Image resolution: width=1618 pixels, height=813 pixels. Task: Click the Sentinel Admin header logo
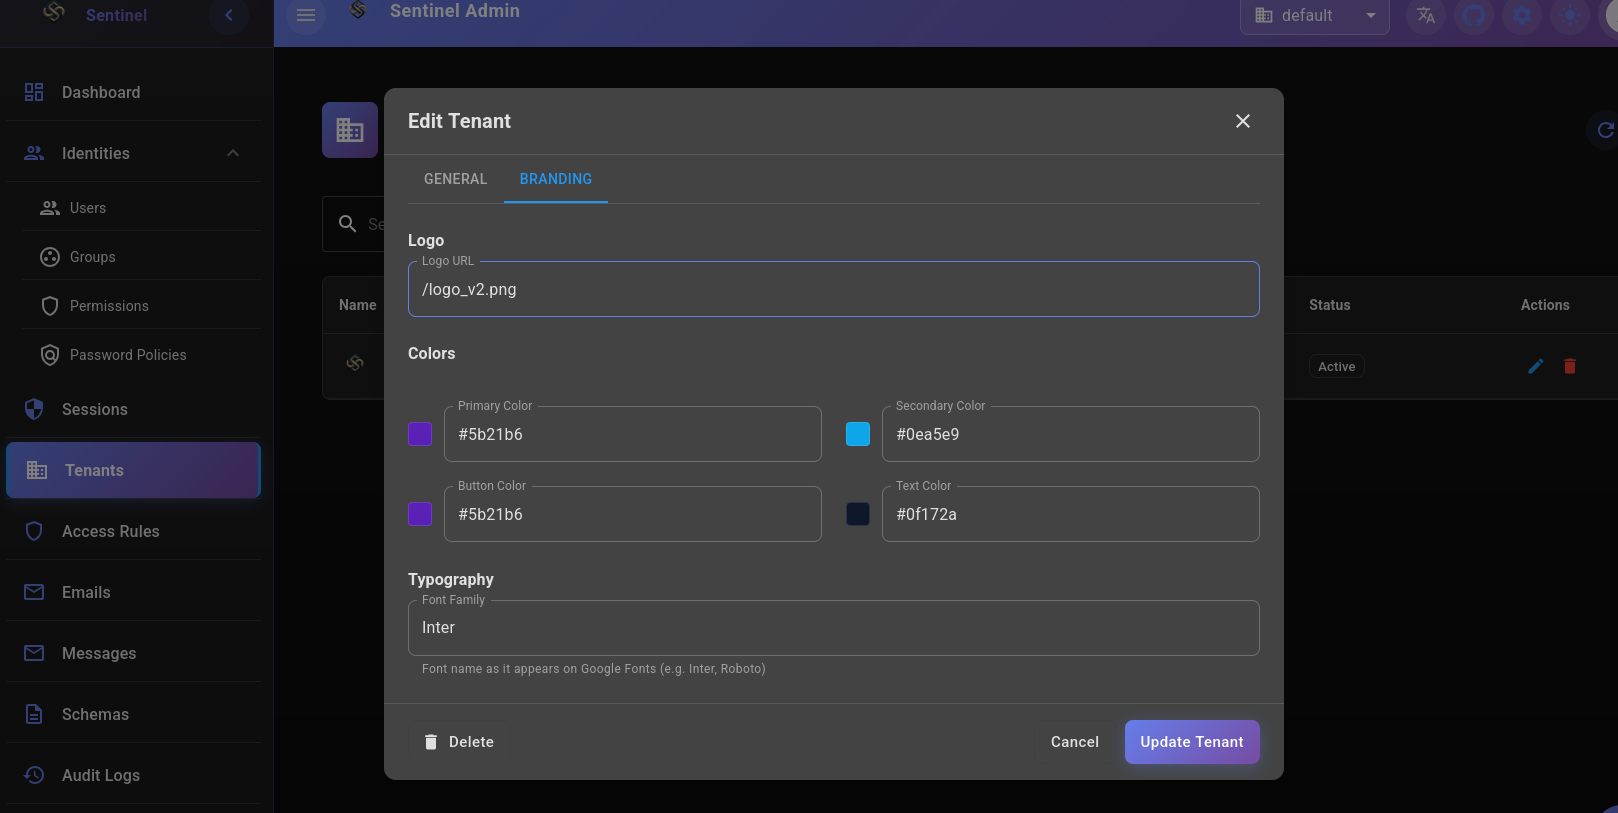click(x=358, y=10)
